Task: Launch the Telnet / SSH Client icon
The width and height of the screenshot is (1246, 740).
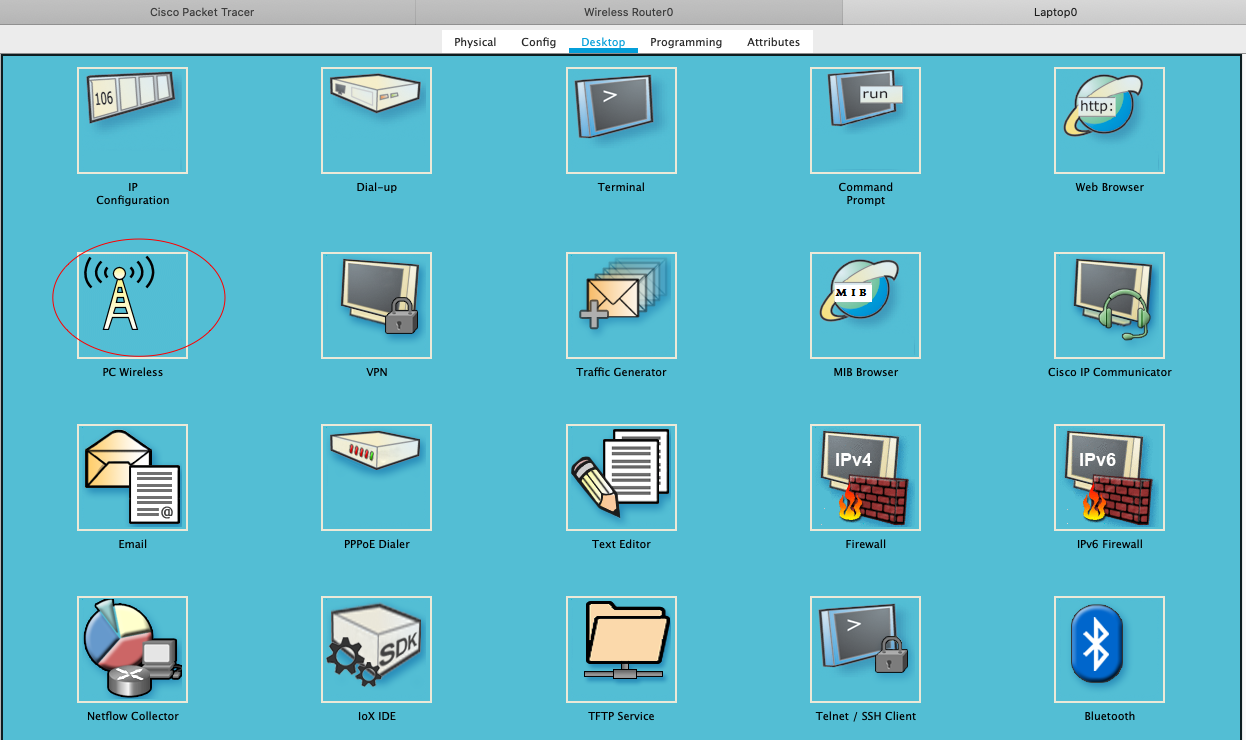Action: (865, 649)
